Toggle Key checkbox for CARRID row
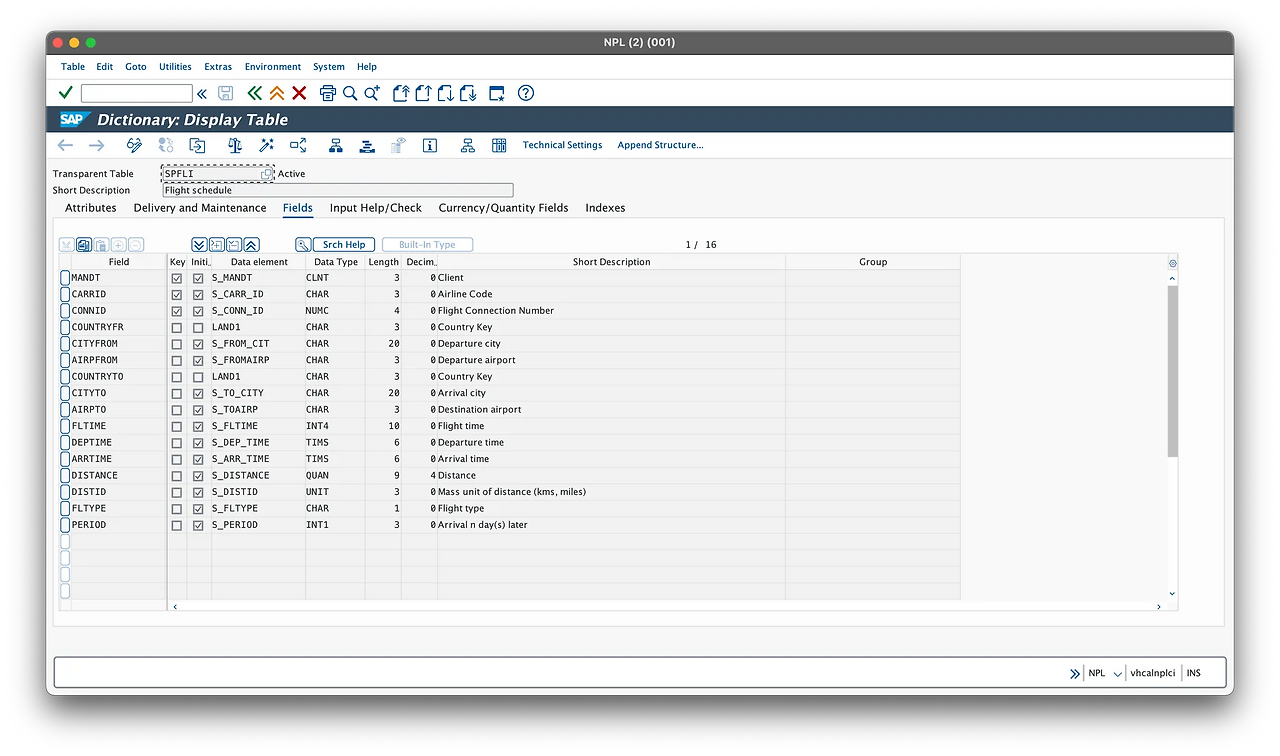1280x756 pixels. [x=177, y=294]
